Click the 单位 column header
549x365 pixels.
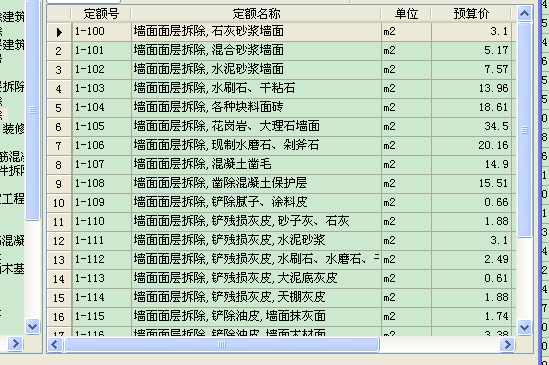click(x=406, y=14)
